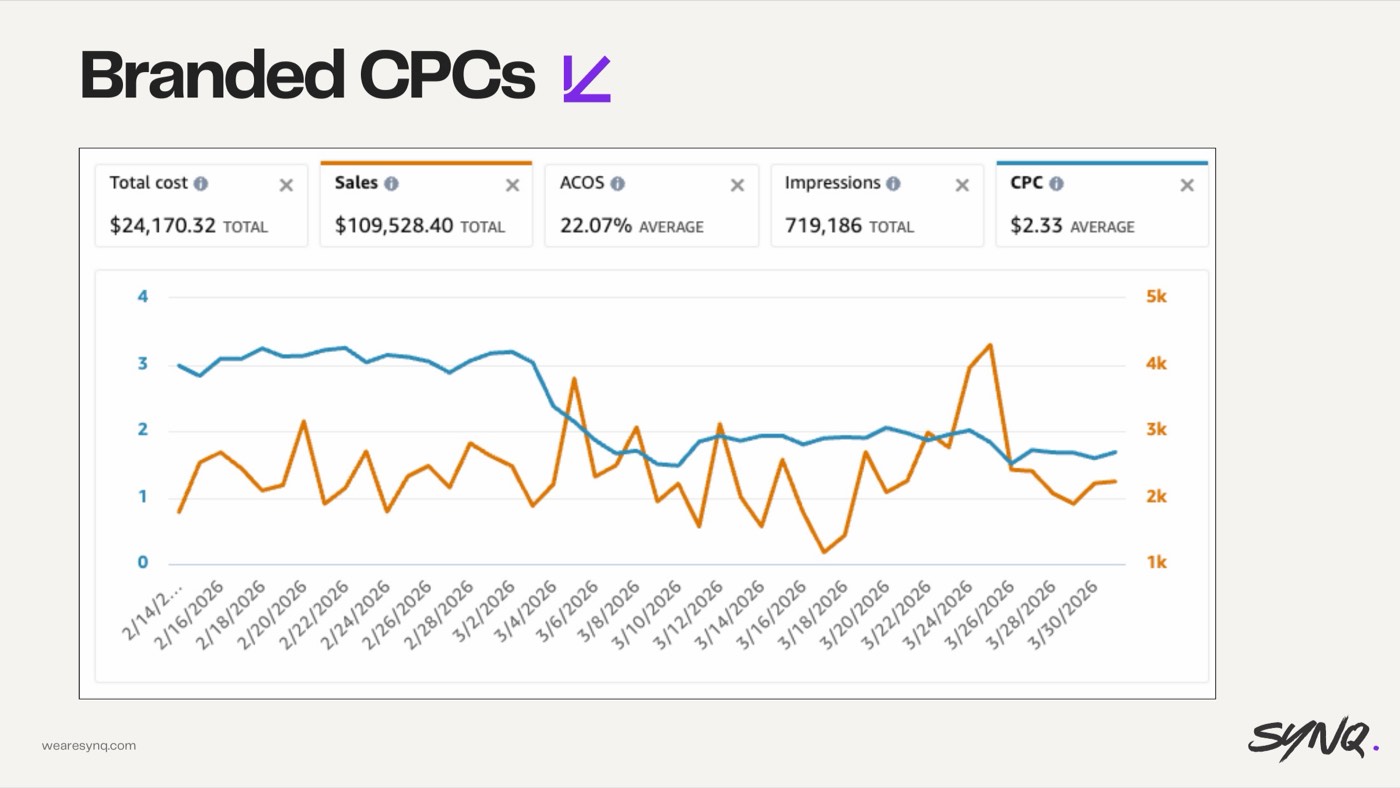This screenshot has height=788, width=1400.
Task: Click the purple arrow icon beside the title
Action: point(587,79)
